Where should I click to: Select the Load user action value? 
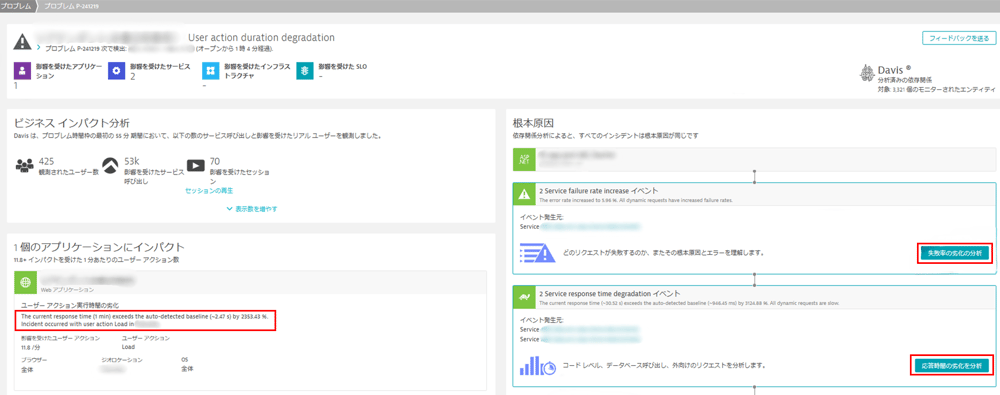[128, 348]
